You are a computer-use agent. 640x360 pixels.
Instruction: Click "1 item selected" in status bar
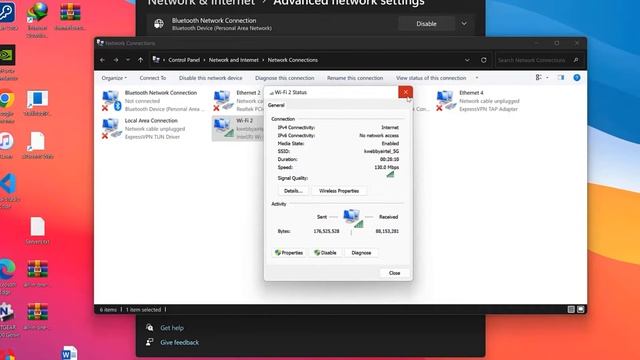point(143,310)
